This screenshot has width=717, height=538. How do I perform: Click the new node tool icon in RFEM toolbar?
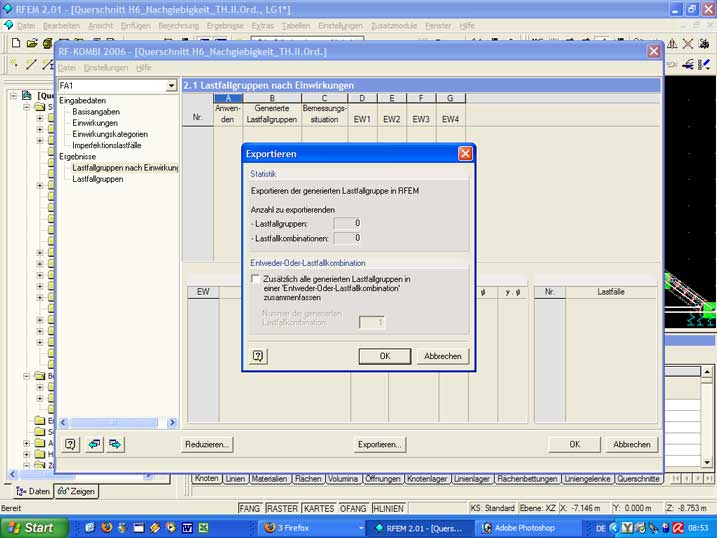[x=14, y=64]
